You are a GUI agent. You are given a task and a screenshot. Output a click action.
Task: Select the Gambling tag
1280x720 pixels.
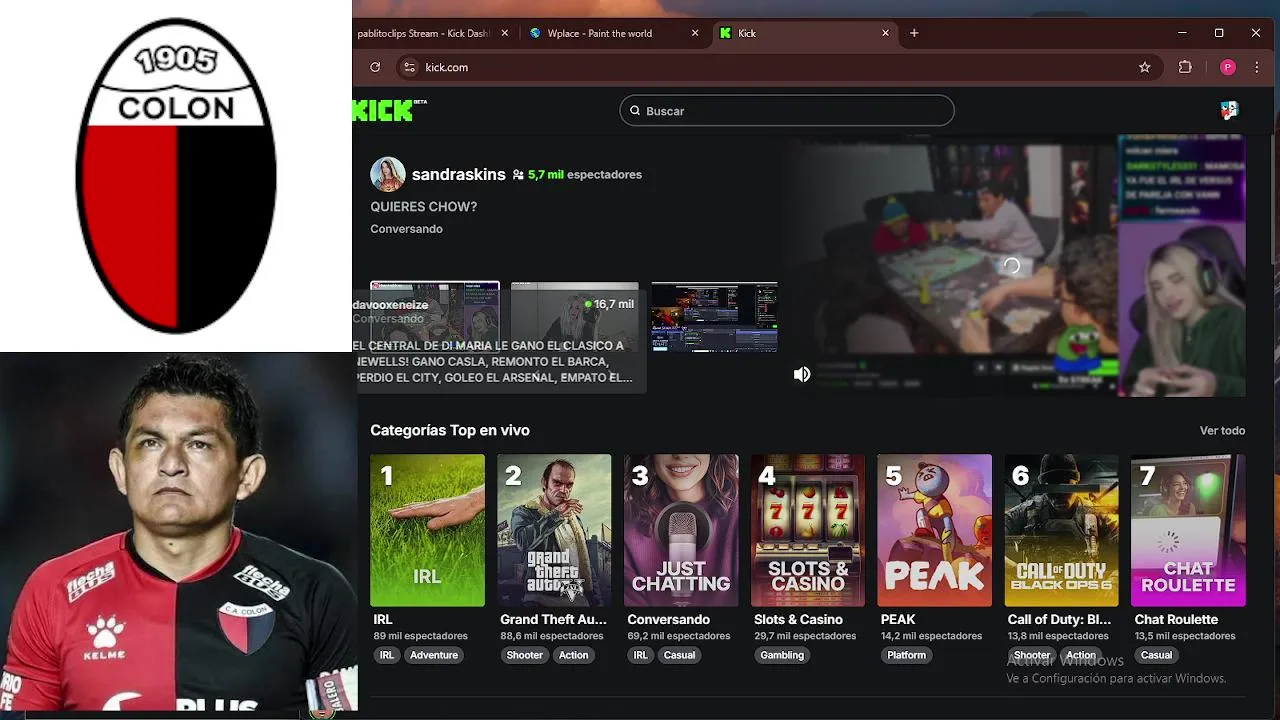782,655
